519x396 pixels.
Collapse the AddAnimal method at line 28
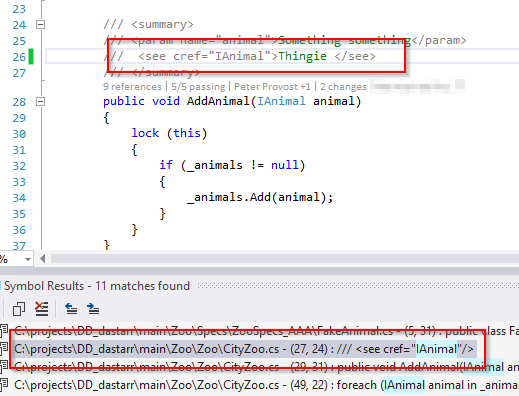coord(40,101)
